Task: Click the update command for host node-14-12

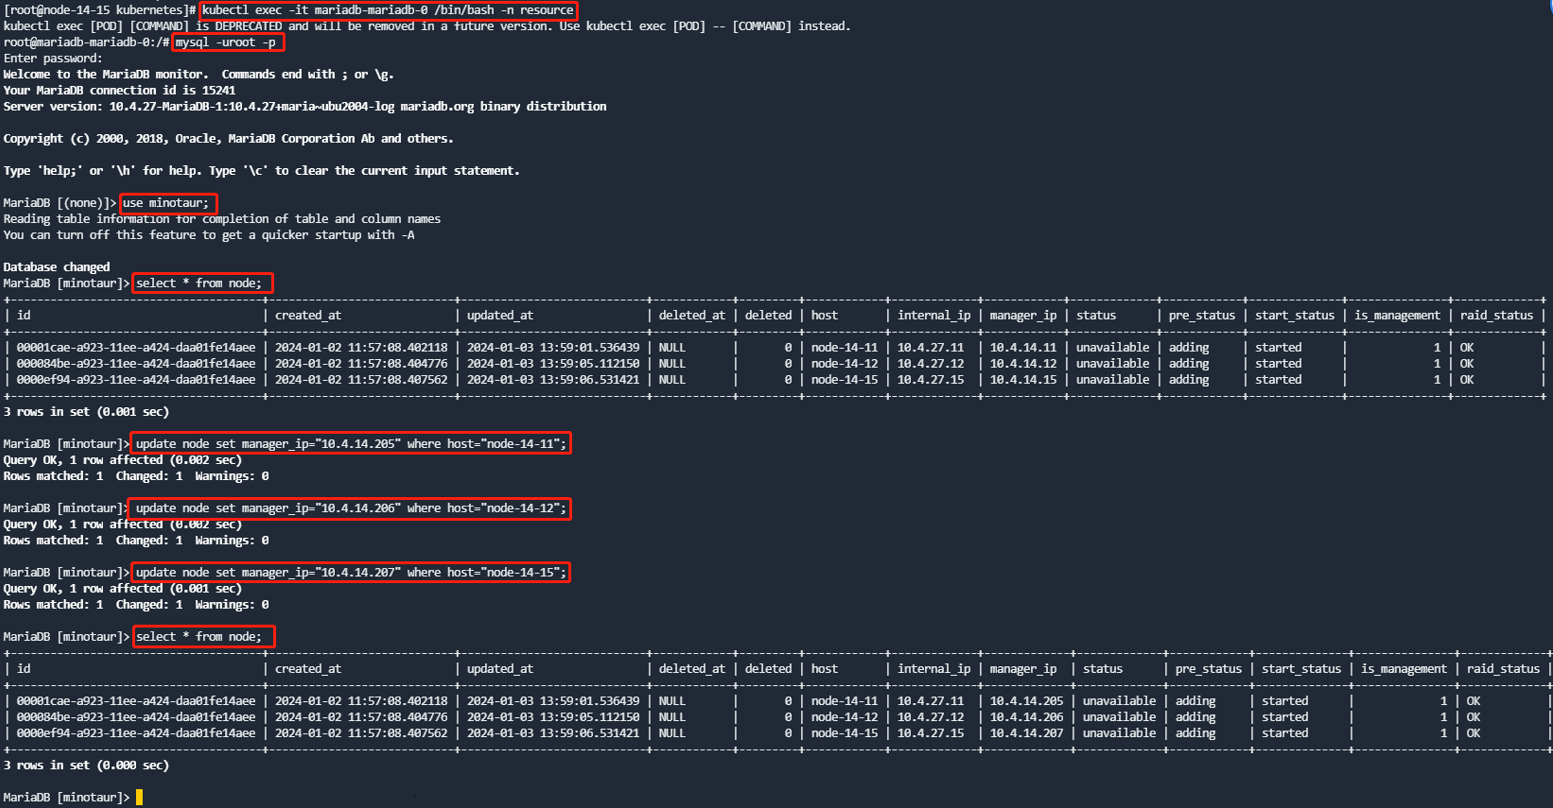Action: (351, 508)
